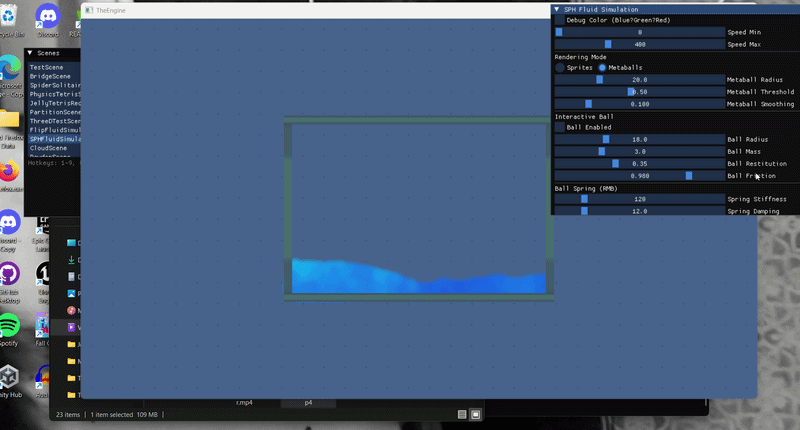Collapse the Scenes panel
The width and height of the screenshot is (800, 430).
pos(31,53)
